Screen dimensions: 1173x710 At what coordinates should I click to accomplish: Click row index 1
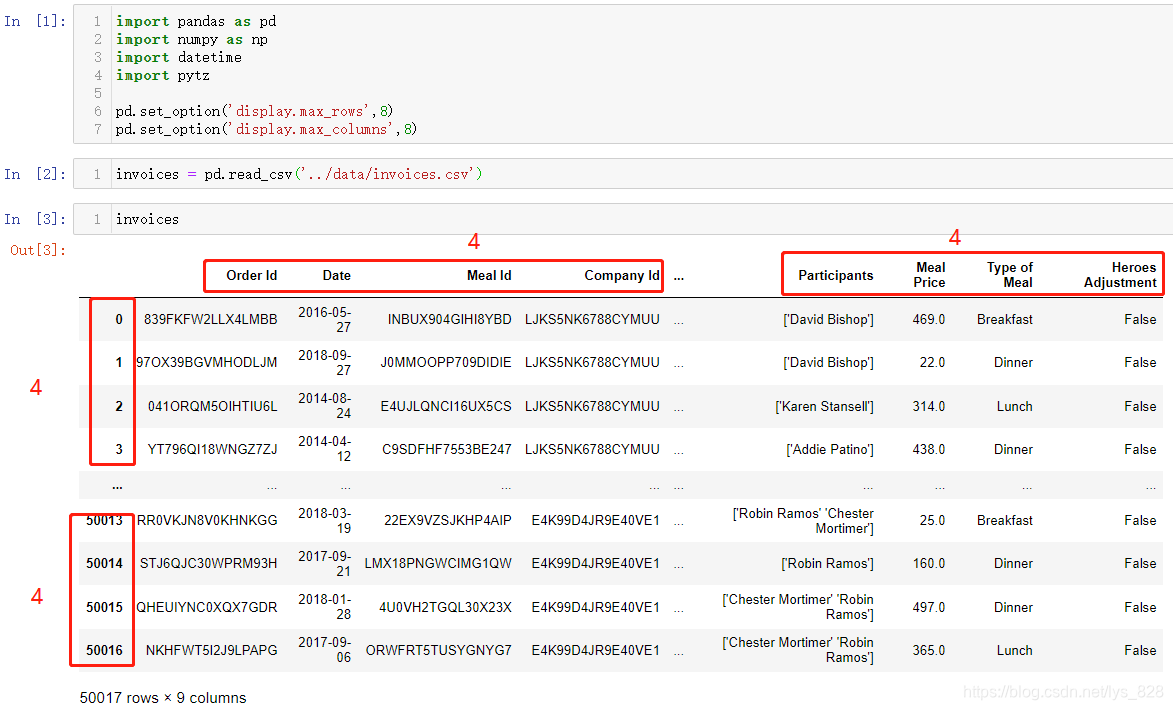pos(118,363)
